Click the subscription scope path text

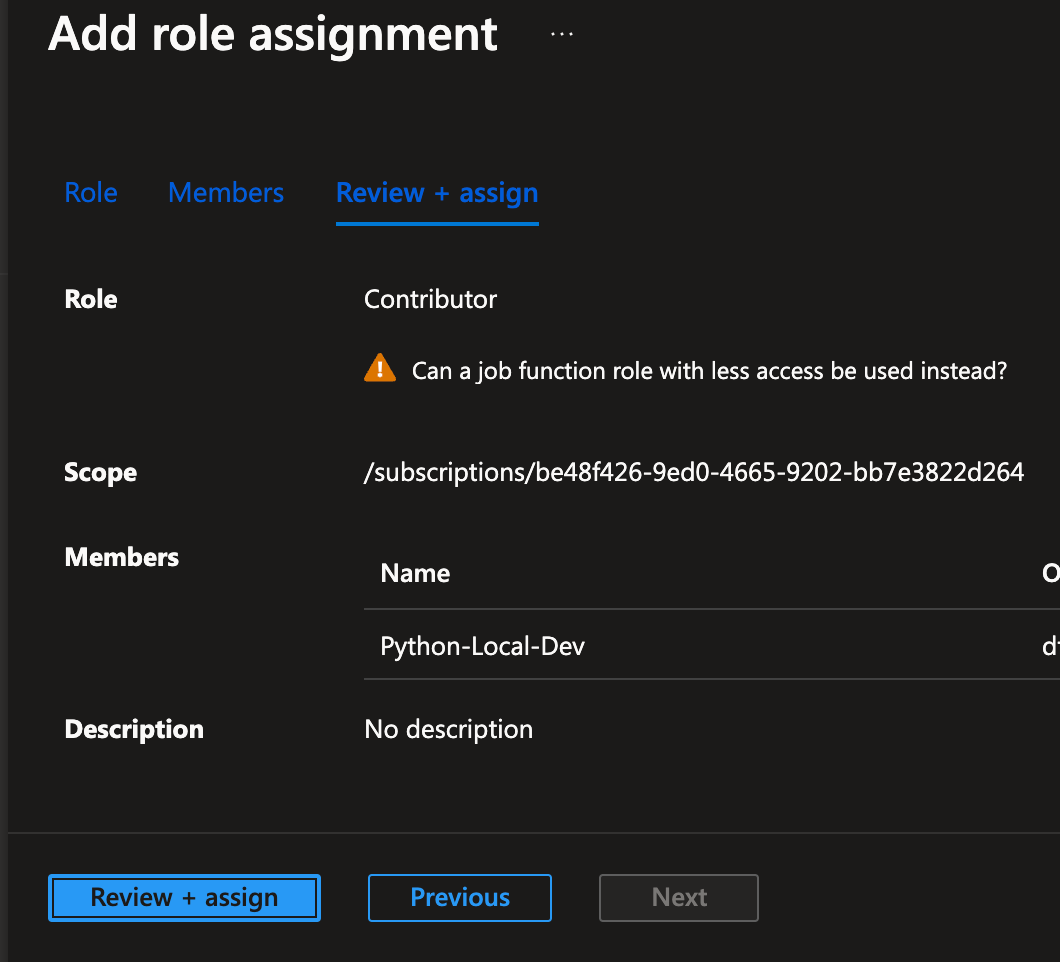click(x=694, y=472)
